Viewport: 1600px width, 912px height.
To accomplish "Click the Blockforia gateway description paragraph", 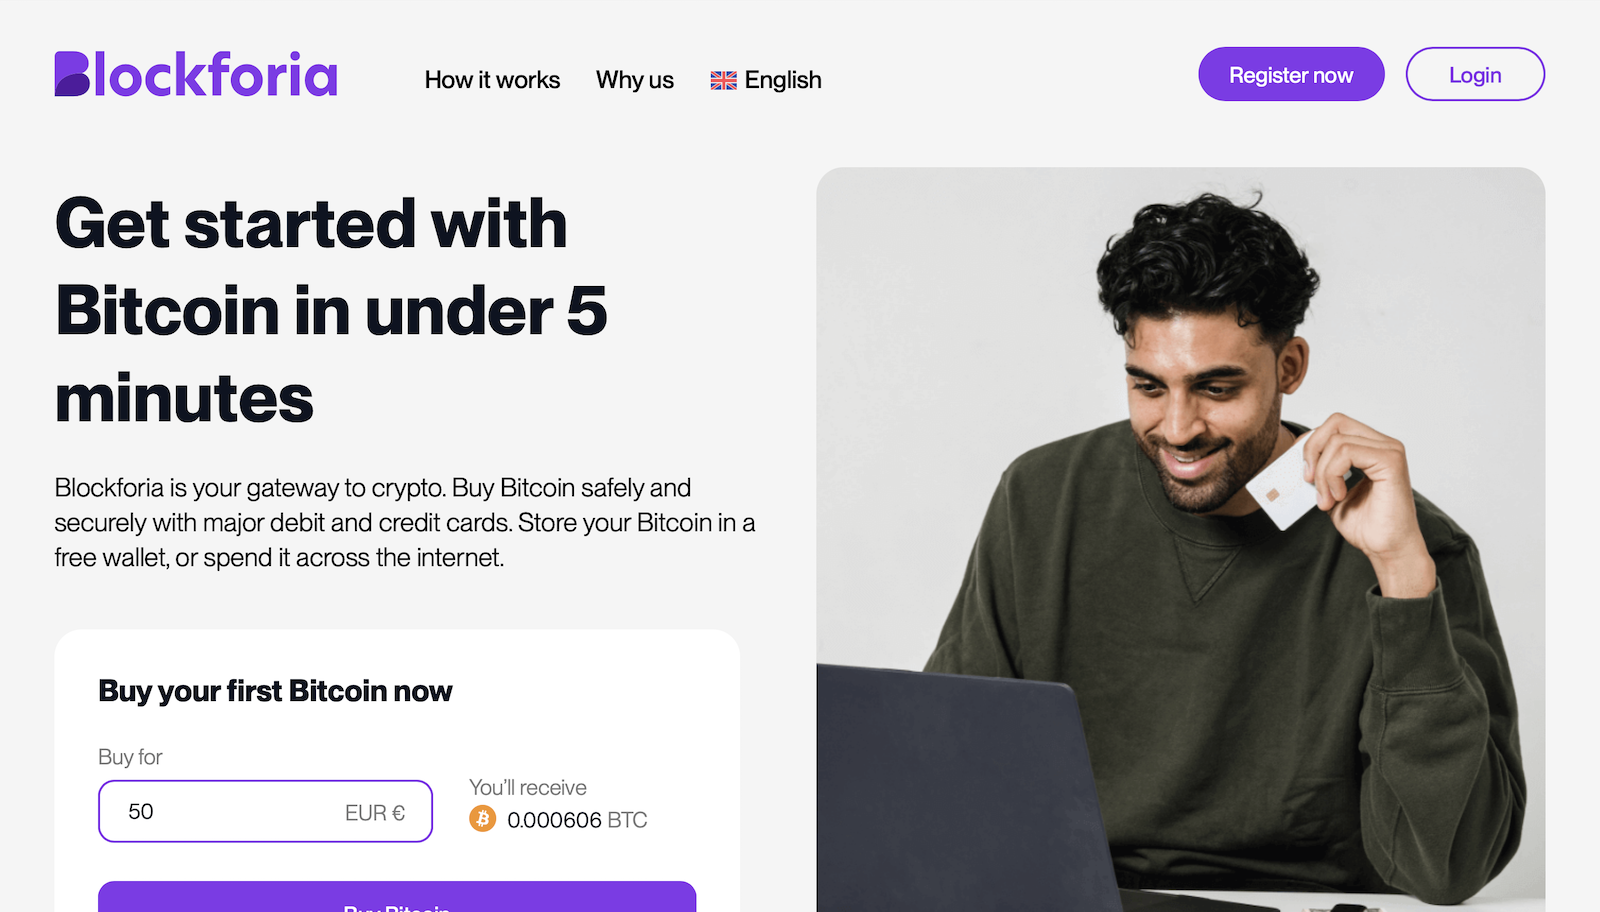I will tap(404, 522).
